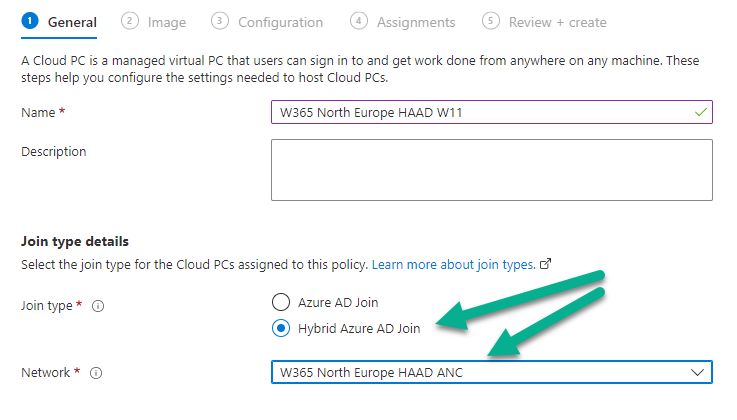Viewport: 737px width, 420px height.
Task: Click the info icon beside Join type
Action: coord(98,306)
